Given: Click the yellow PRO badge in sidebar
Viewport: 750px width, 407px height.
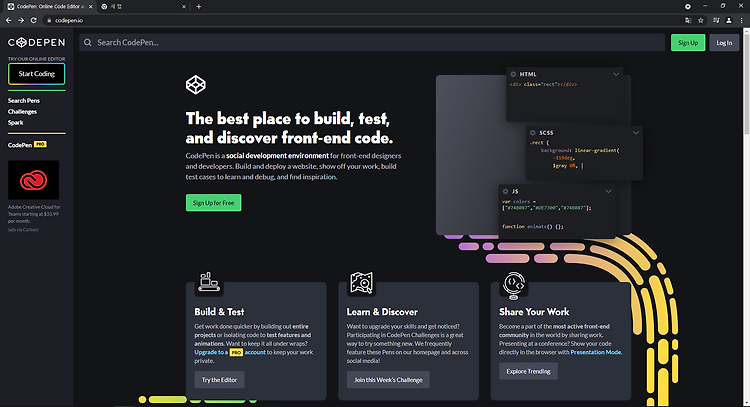Looking at the screenshot, I should pyautogui.click(x=40, y=144).
